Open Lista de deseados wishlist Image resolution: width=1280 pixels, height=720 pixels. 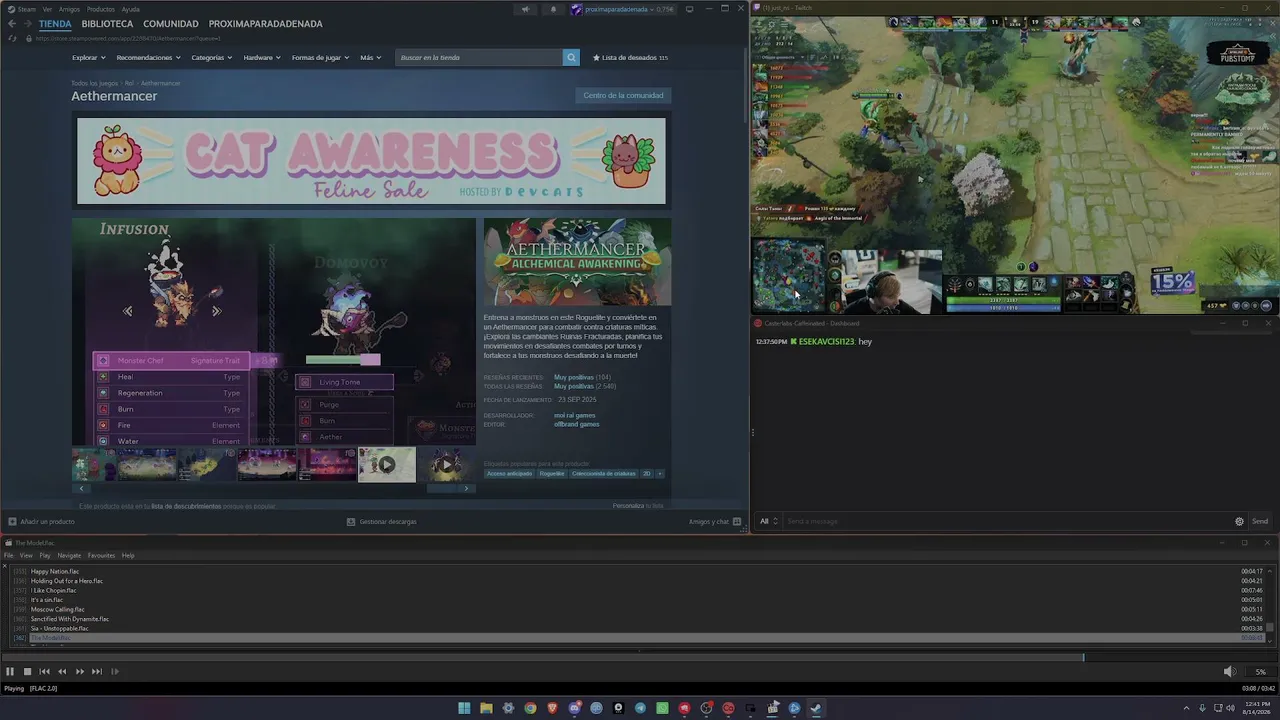pyautogui.click(x=630, y=58)
